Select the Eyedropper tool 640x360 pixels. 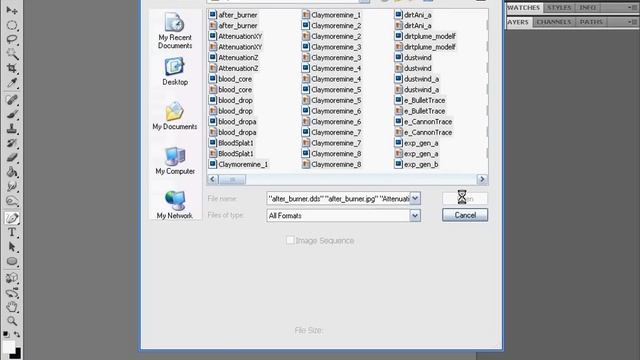pyautogui.click(x=12, y=83)
